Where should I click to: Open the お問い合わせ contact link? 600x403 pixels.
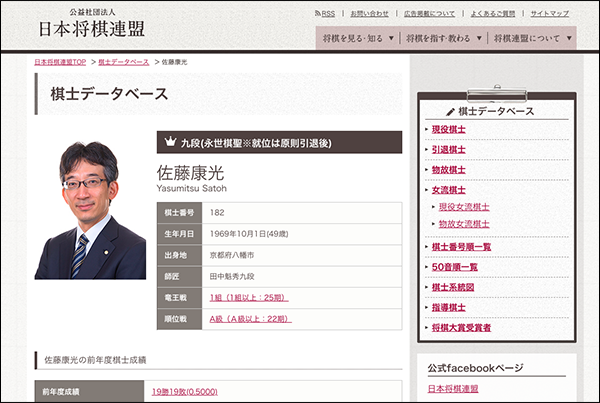point(368,14)
